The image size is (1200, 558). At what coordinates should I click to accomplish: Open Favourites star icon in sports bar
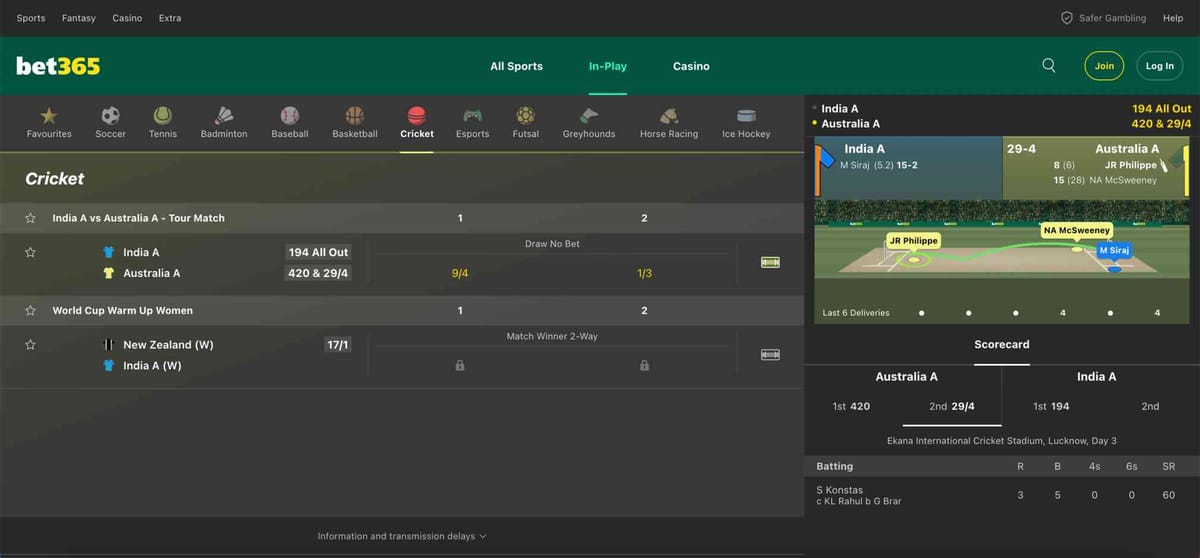coord(48,116)
